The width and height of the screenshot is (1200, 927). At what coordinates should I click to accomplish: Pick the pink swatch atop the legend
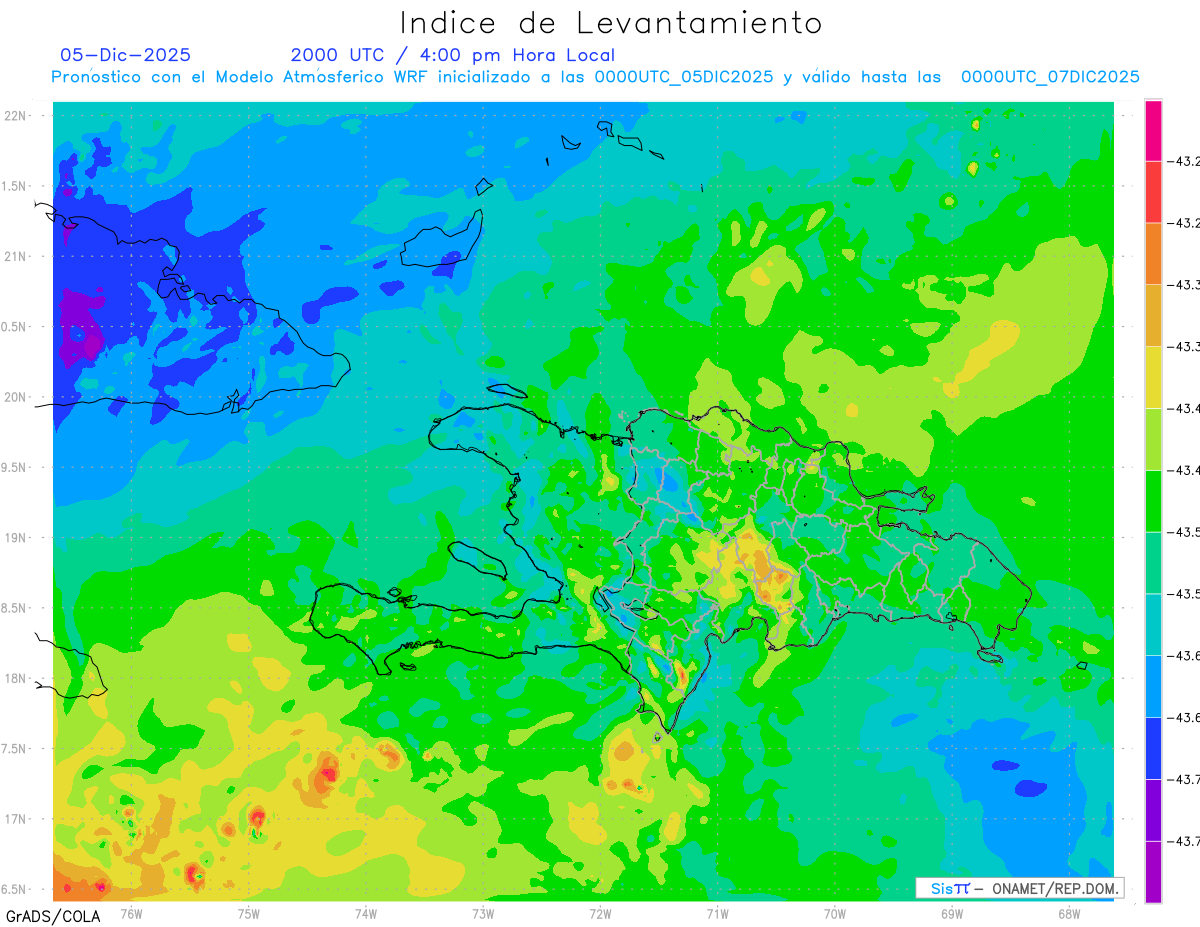coord(1153,131)
